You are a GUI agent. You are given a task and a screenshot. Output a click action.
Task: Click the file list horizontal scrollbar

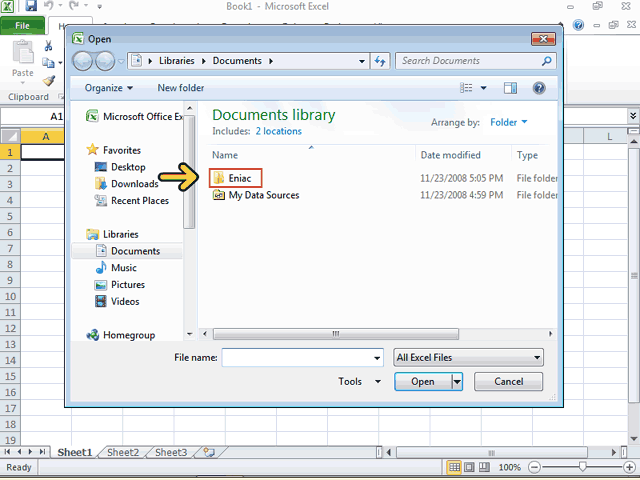coord(336,334)
